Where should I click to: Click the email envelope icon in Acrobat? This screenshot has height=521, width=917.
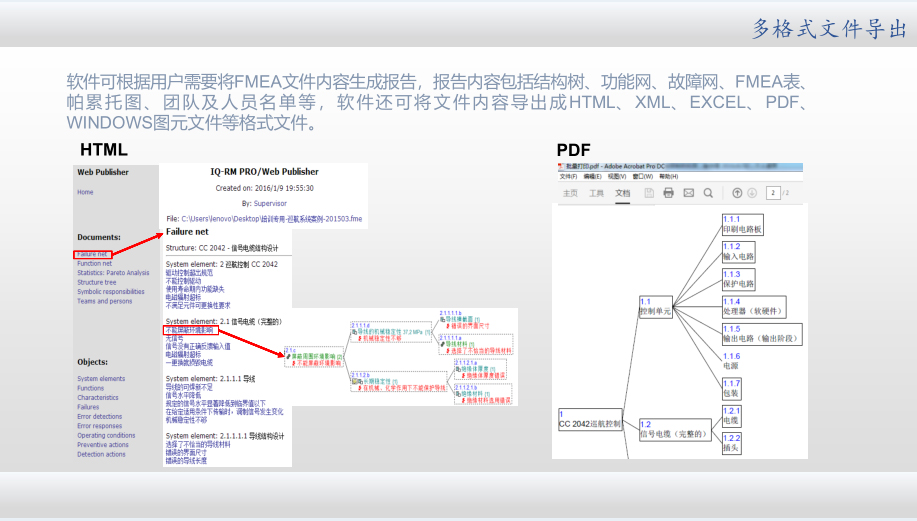point(688,193)
